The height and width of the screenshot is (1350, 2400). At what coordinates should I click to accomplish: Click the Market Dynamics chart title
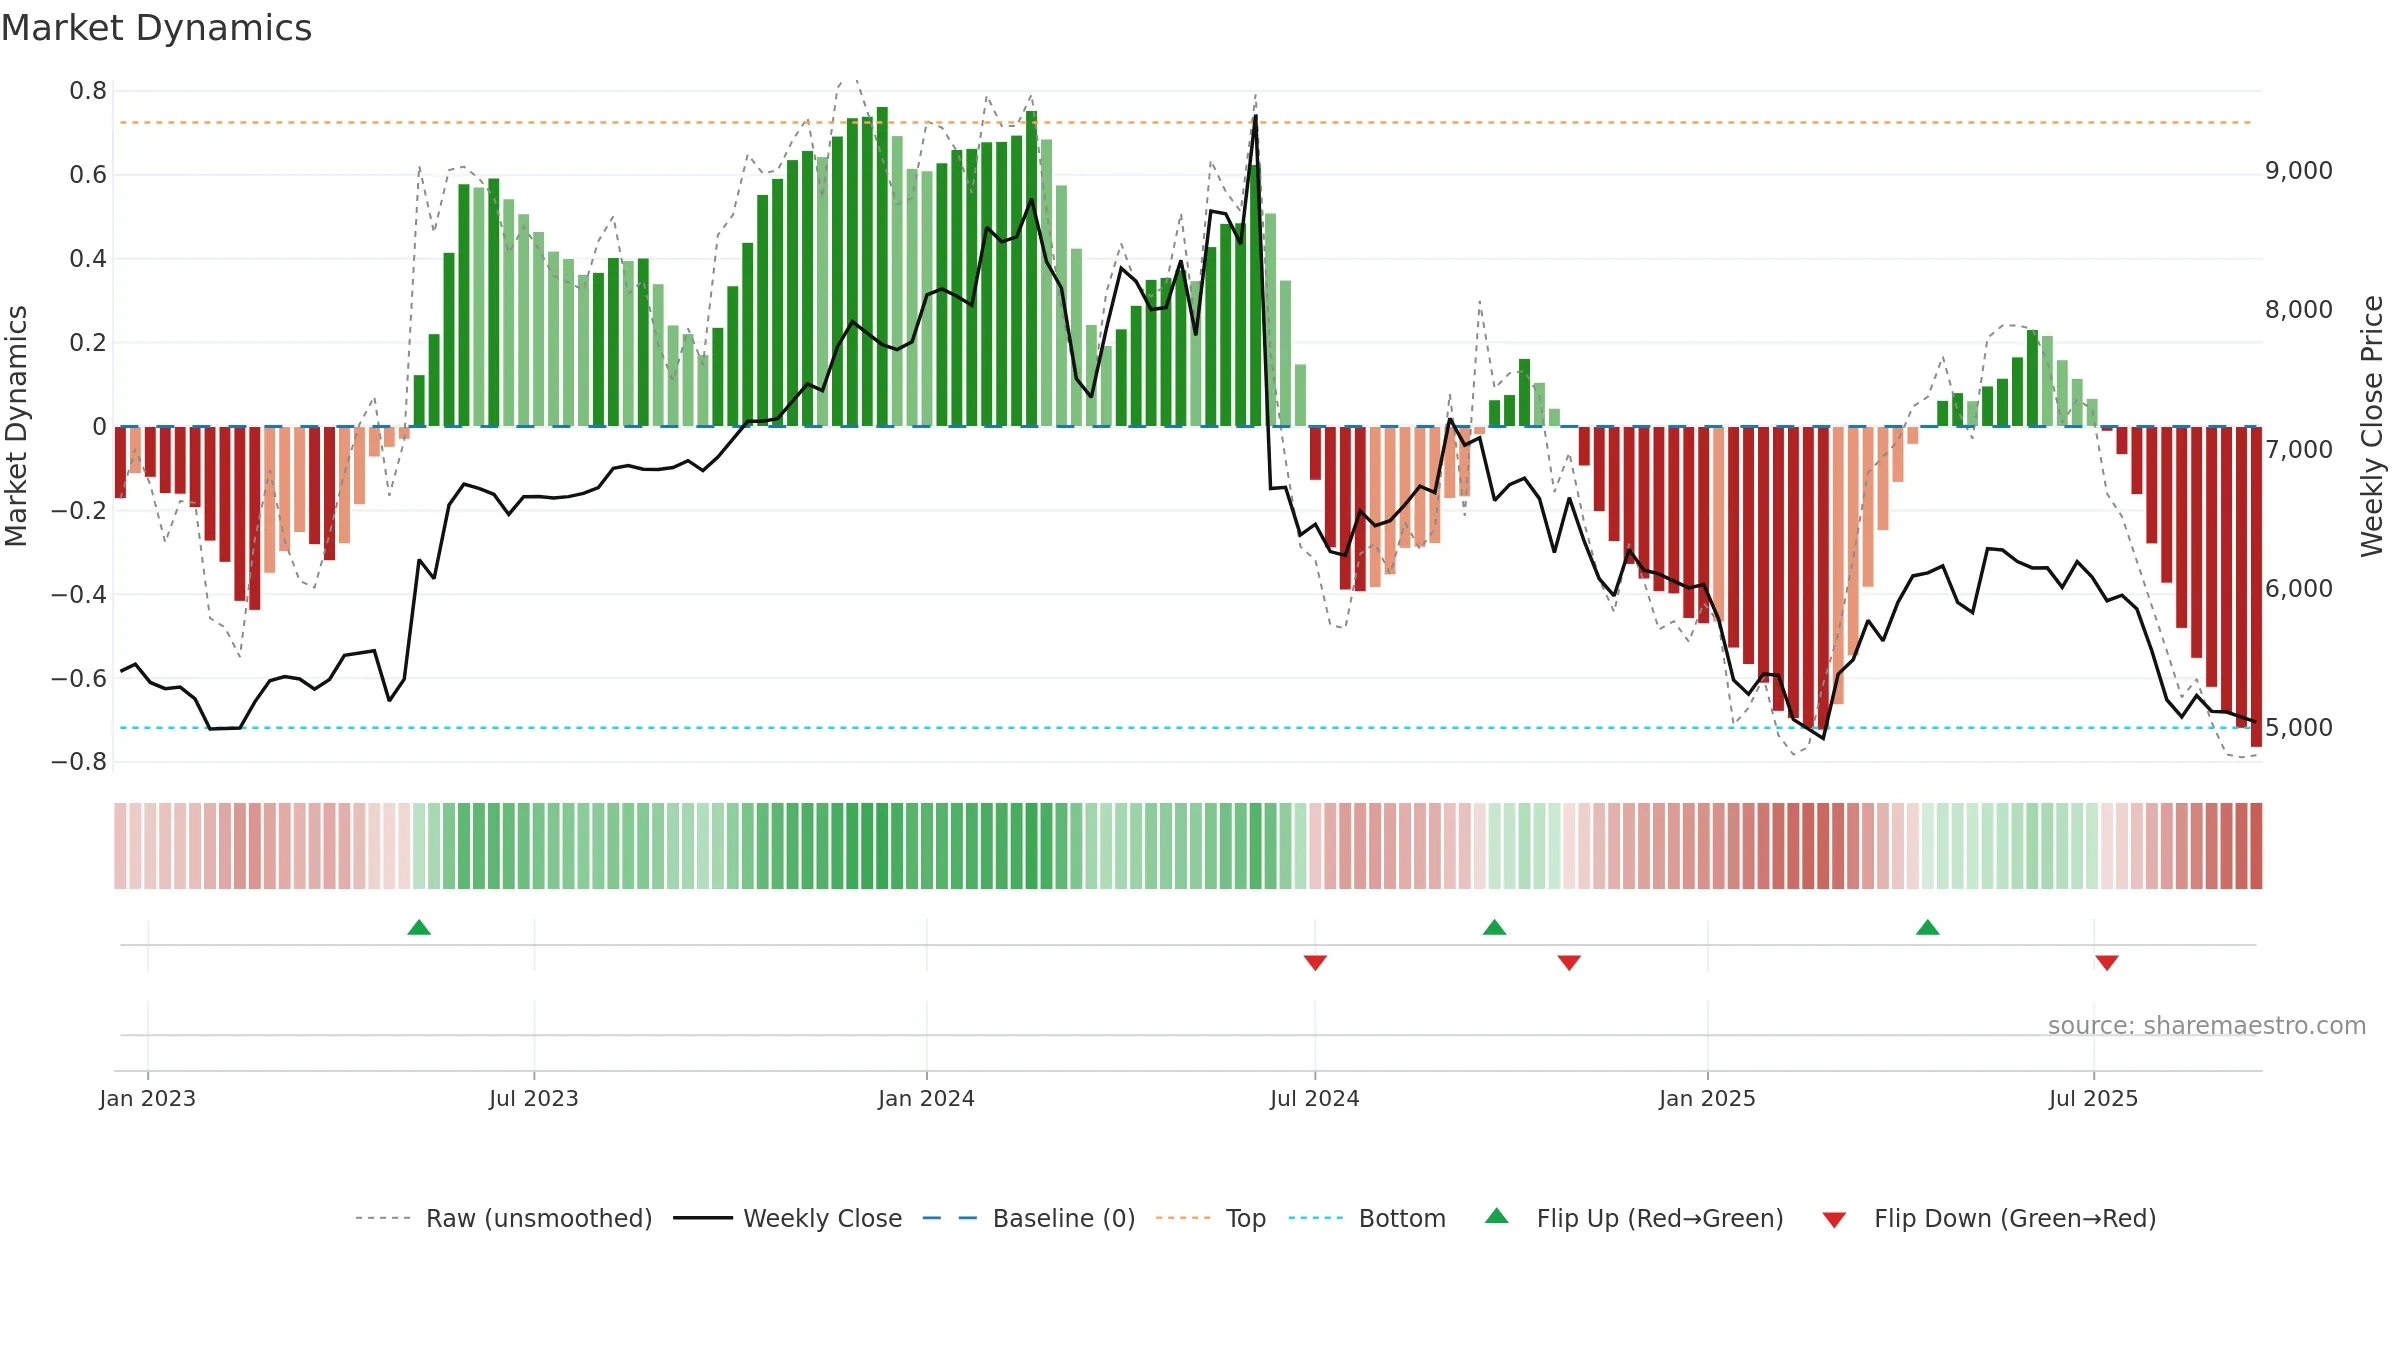tap(156, 28)
